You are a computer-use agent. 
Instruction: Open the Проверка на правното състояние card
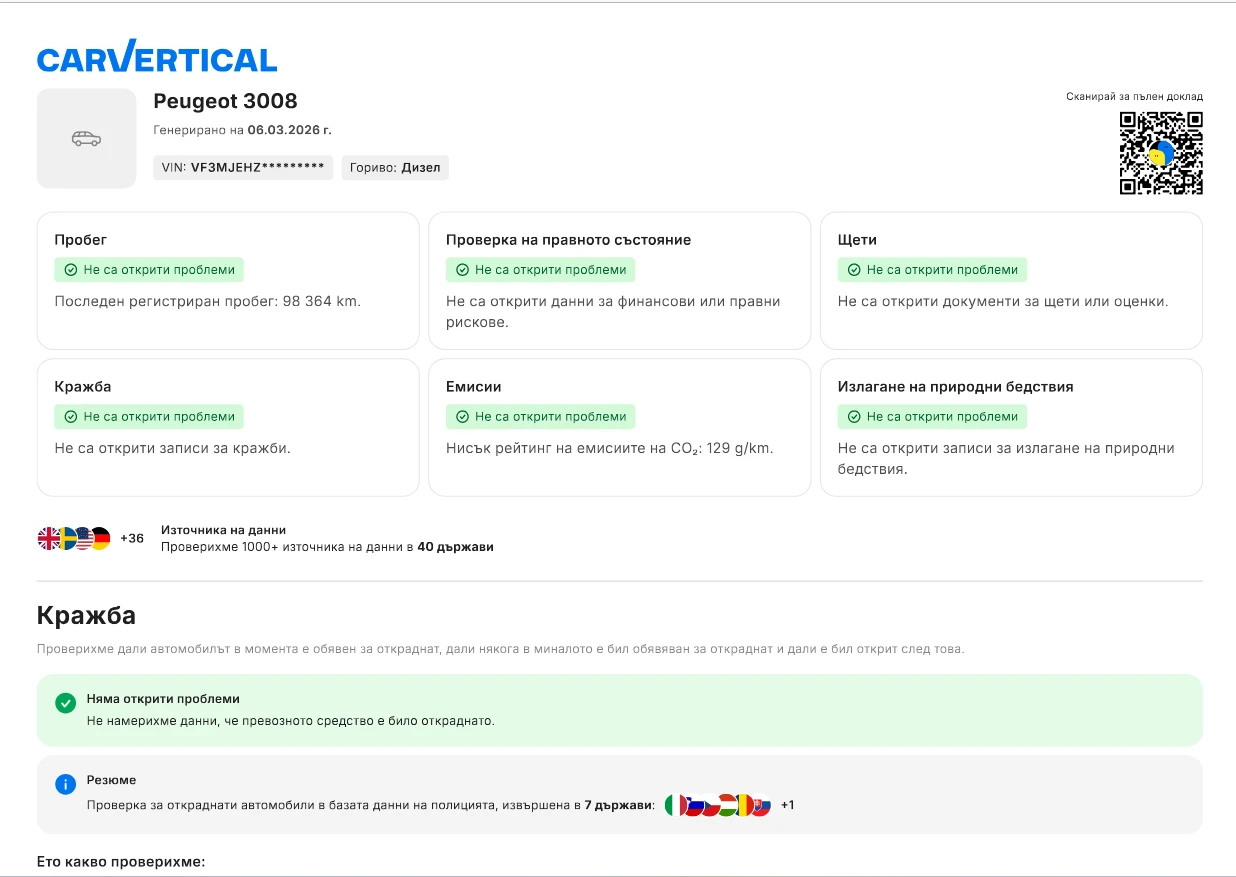pos(619,280)
